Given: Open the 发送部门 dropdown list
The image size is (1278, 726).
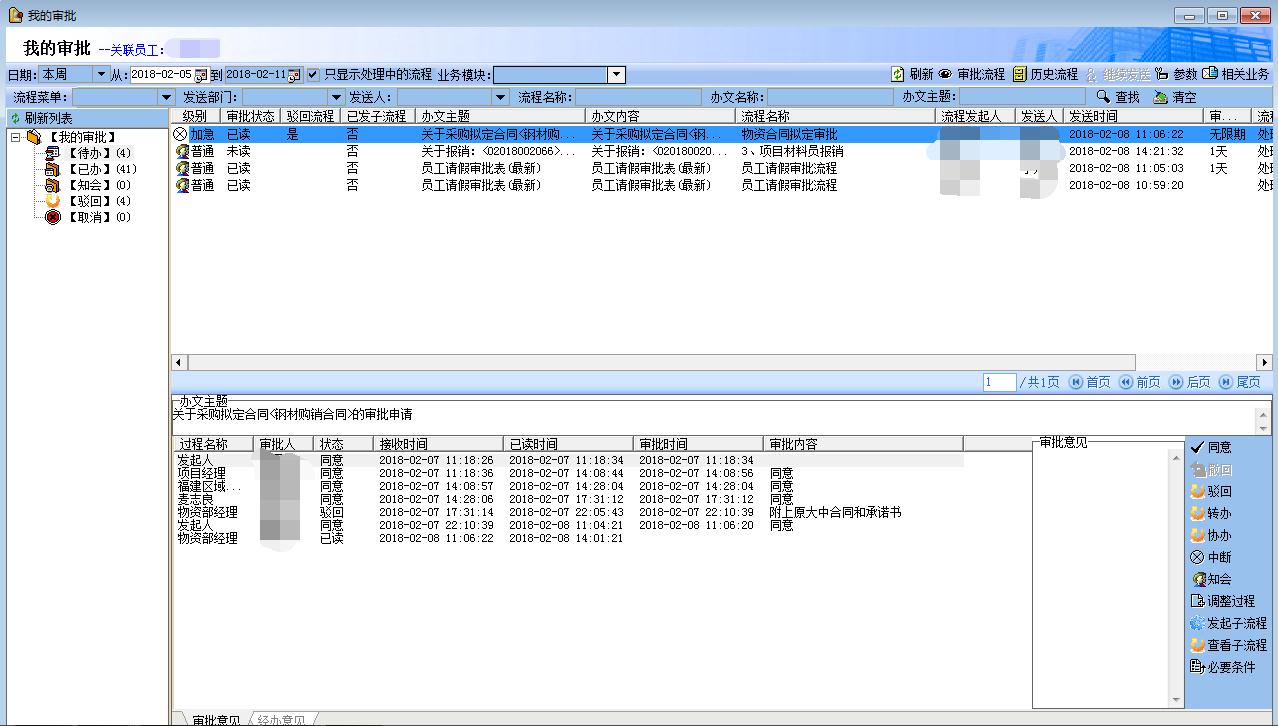Looking at the screenshot, I should pyautogui.click(x=334, y=97).
